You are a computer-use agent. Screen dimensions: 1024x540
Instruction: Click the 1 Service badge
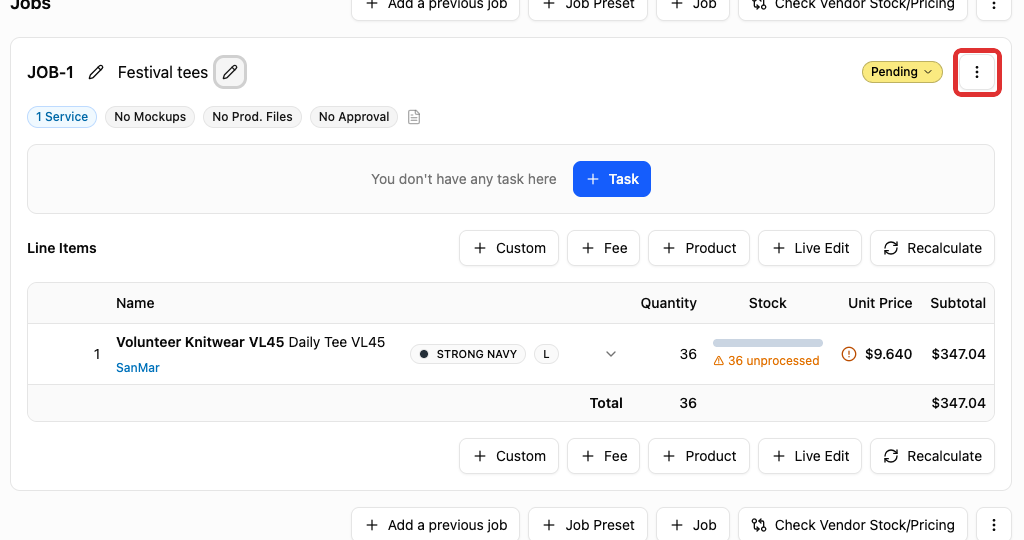click(62, 117)
